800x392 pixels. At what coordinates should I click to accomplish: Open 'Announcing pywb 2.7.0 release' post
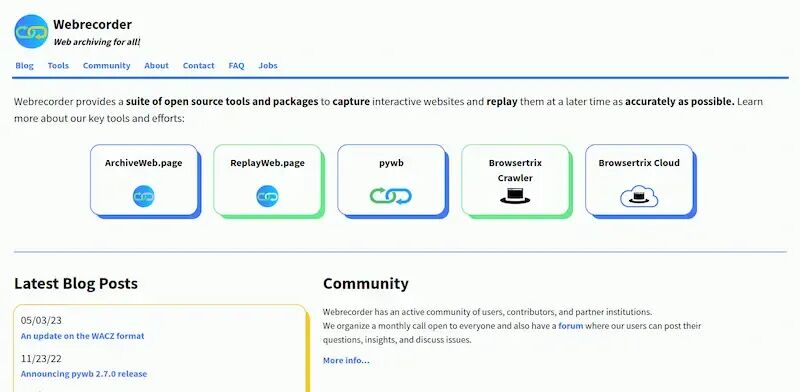coord(84,374)
